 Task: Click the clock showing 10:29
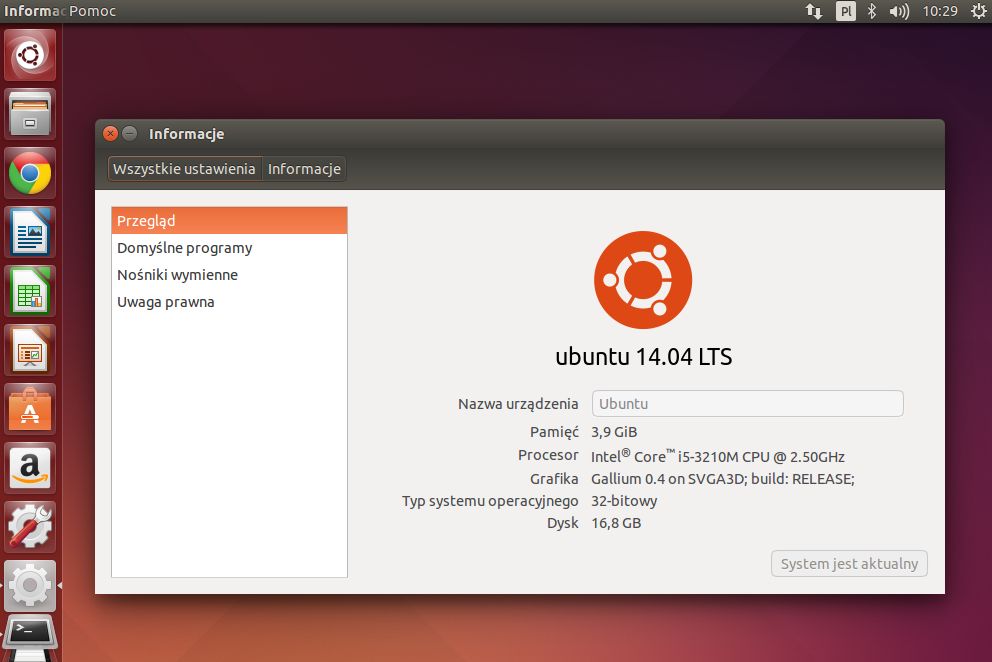point(939,11)
